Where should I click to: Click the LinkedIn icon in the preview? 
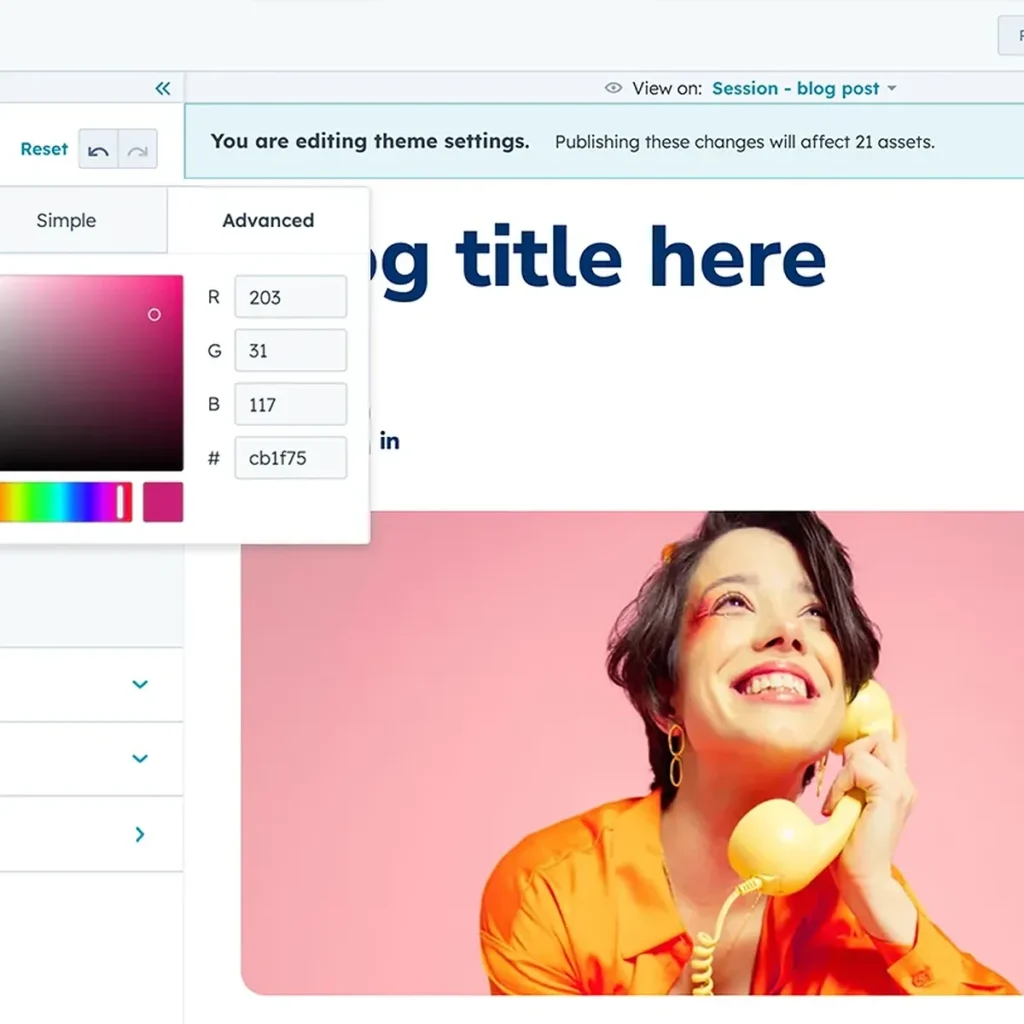(x=390, y=441)
